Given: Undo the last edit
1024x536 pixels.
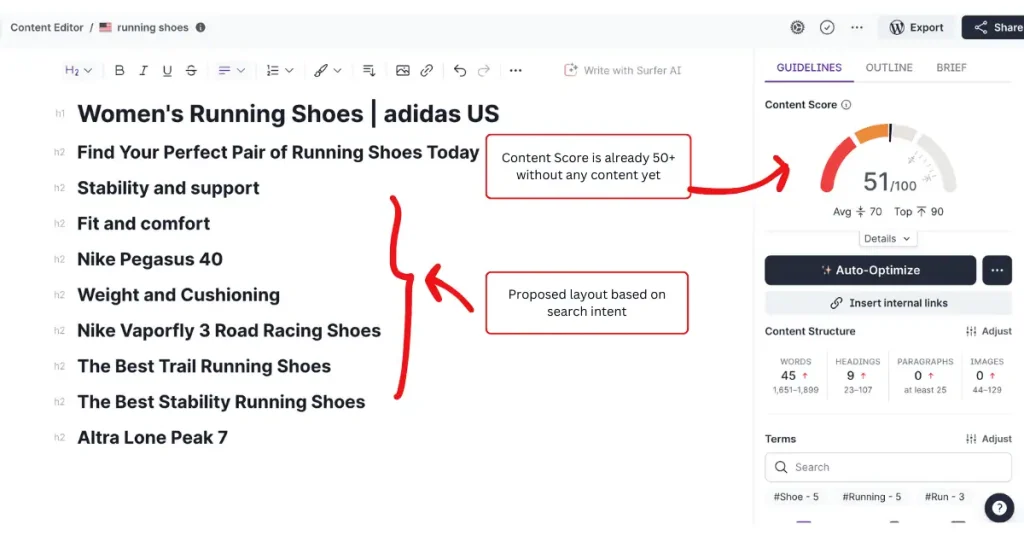Looking at the screenshot, I should 460,71.
